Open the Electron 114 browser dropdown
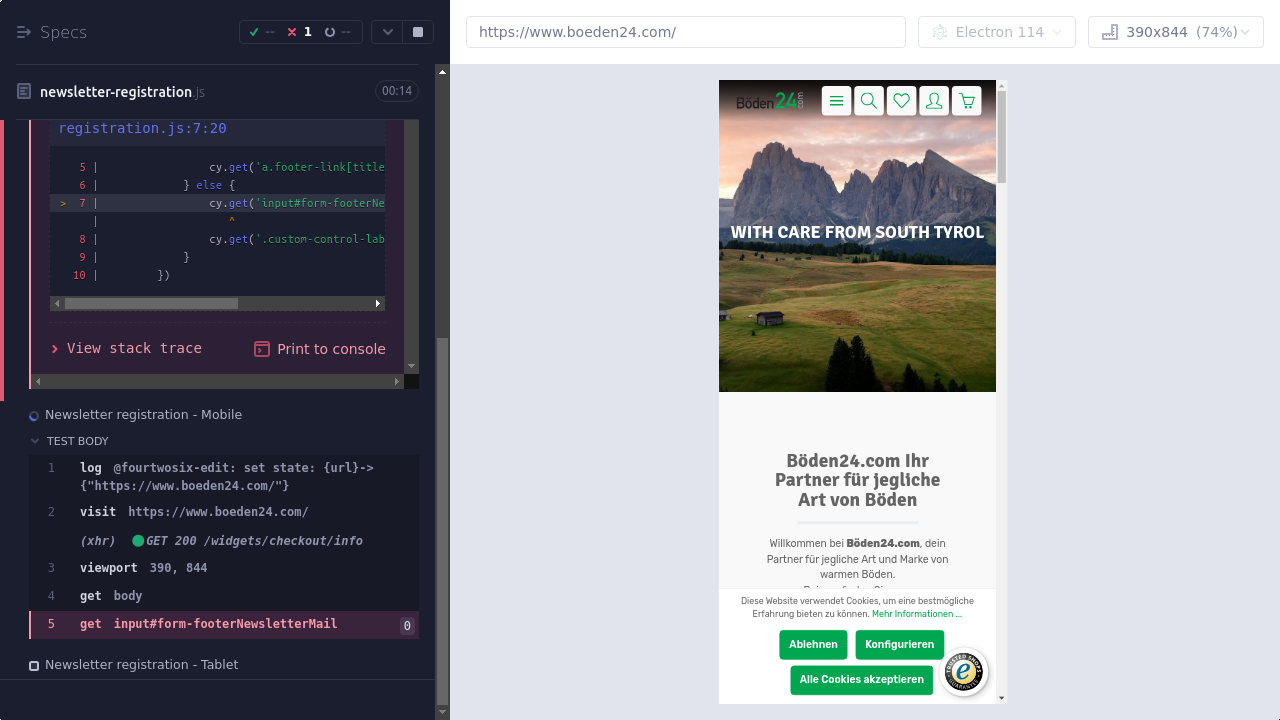The image size is (1280, 720). tap(996, 32)
